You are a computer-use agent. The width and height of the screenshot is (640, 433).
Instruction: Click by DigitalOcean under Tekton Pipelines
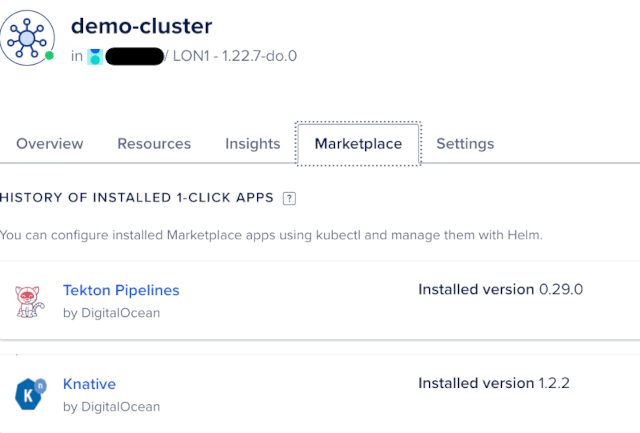point(111,313)
